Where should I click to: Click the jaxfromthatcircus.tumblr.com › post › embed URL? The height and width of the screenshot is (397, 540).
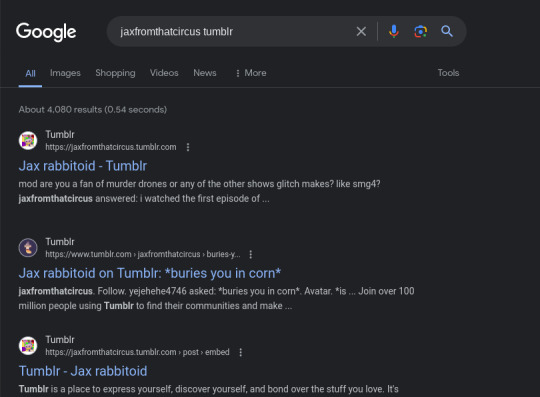[137, 352]
